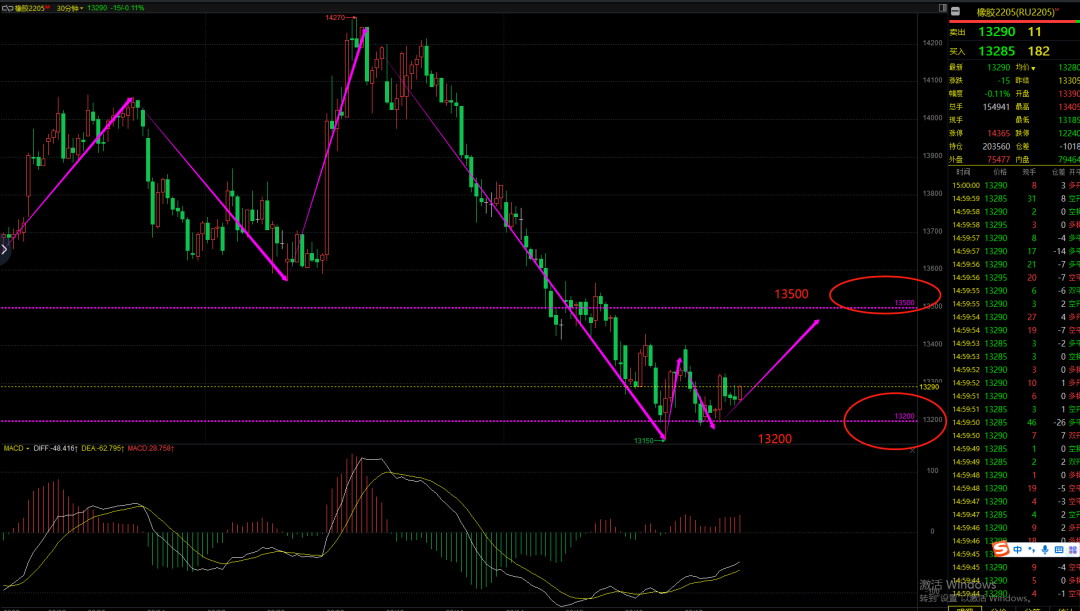This screenshot has height=611, width=1080.
Task: Click the Sogou input method S logo
Action: [1001, 550]
